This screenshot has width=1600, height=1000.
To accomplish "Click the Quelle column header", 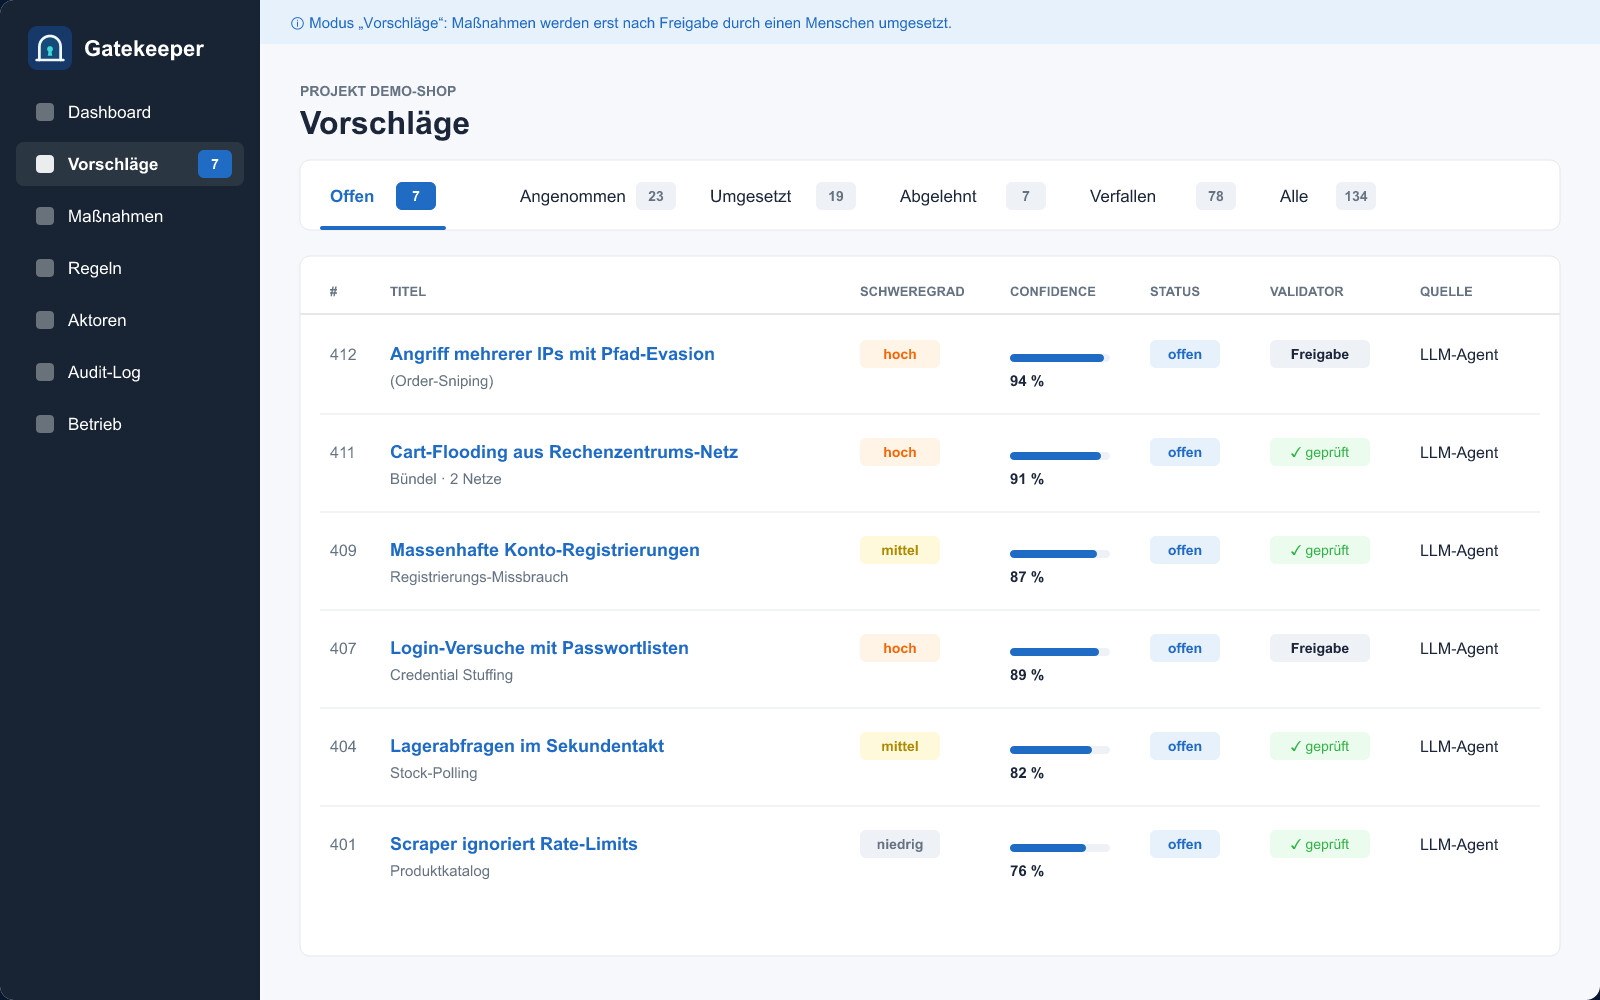I will tap(1446, 292).
